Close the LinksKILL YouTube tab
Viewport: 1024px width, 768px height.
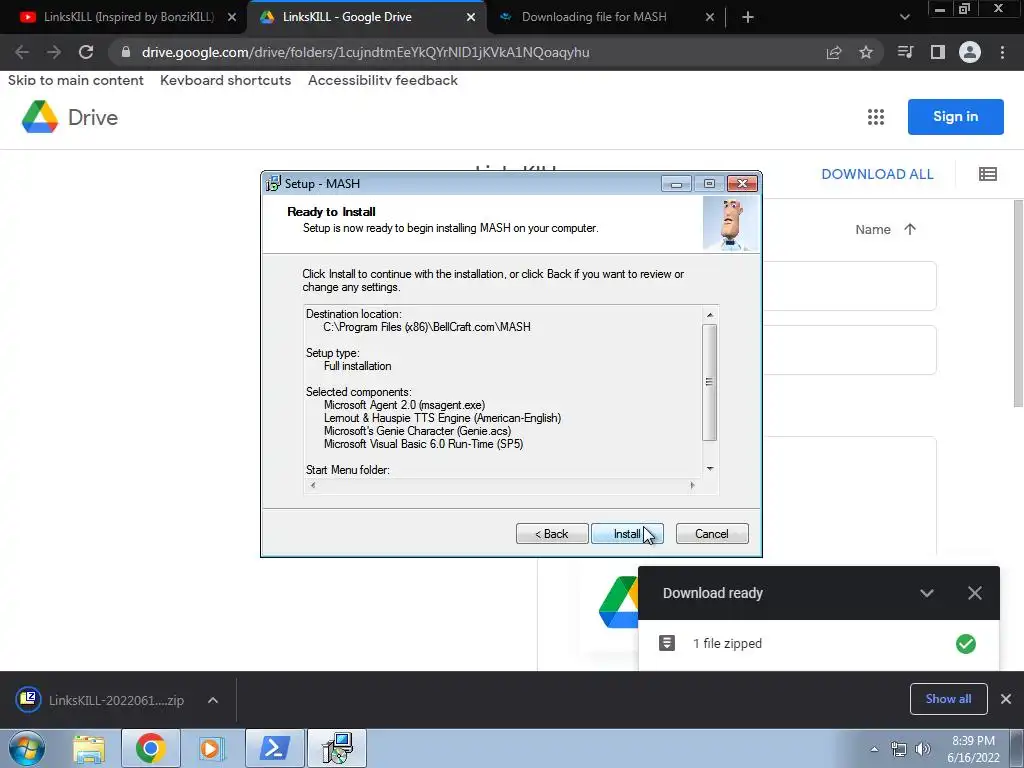tap(232, 18)
